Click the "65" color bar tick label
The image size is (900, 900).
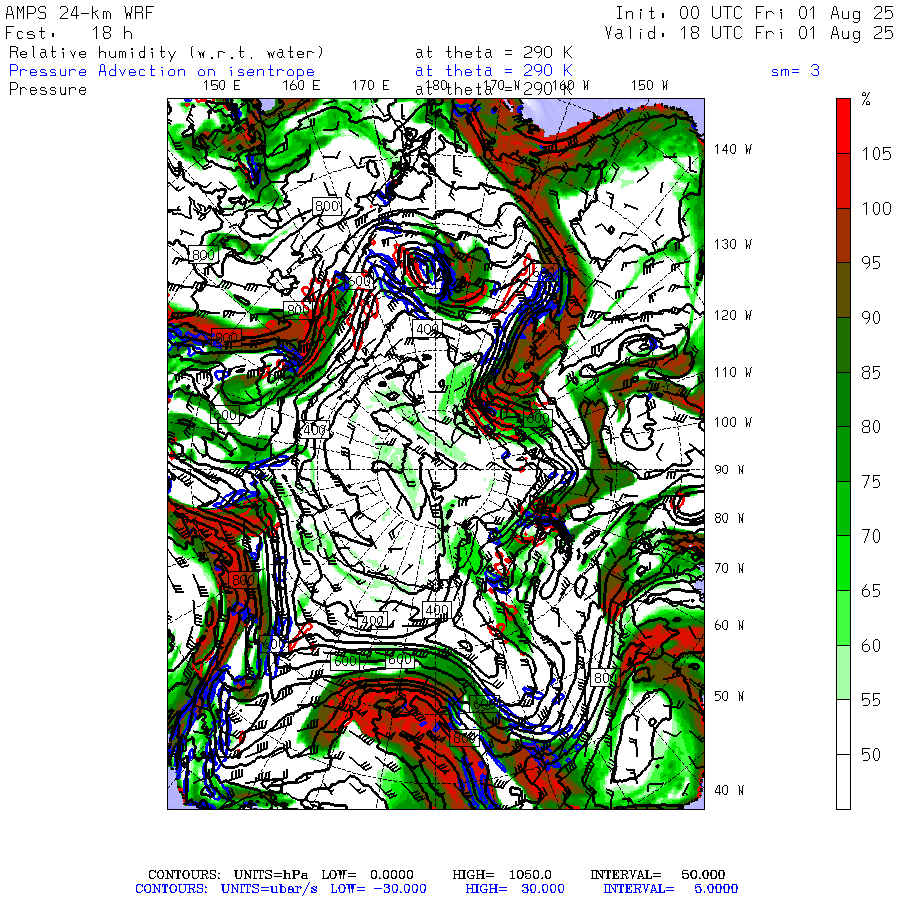pyautogui.click(x=871, y=591)
